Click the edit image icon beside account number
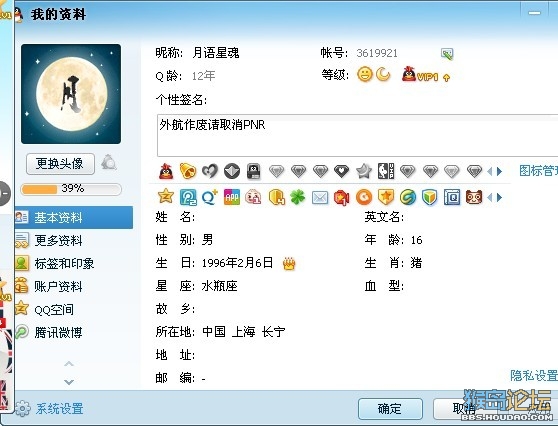Screen dimensions: 558x426 tap(447, 54)
